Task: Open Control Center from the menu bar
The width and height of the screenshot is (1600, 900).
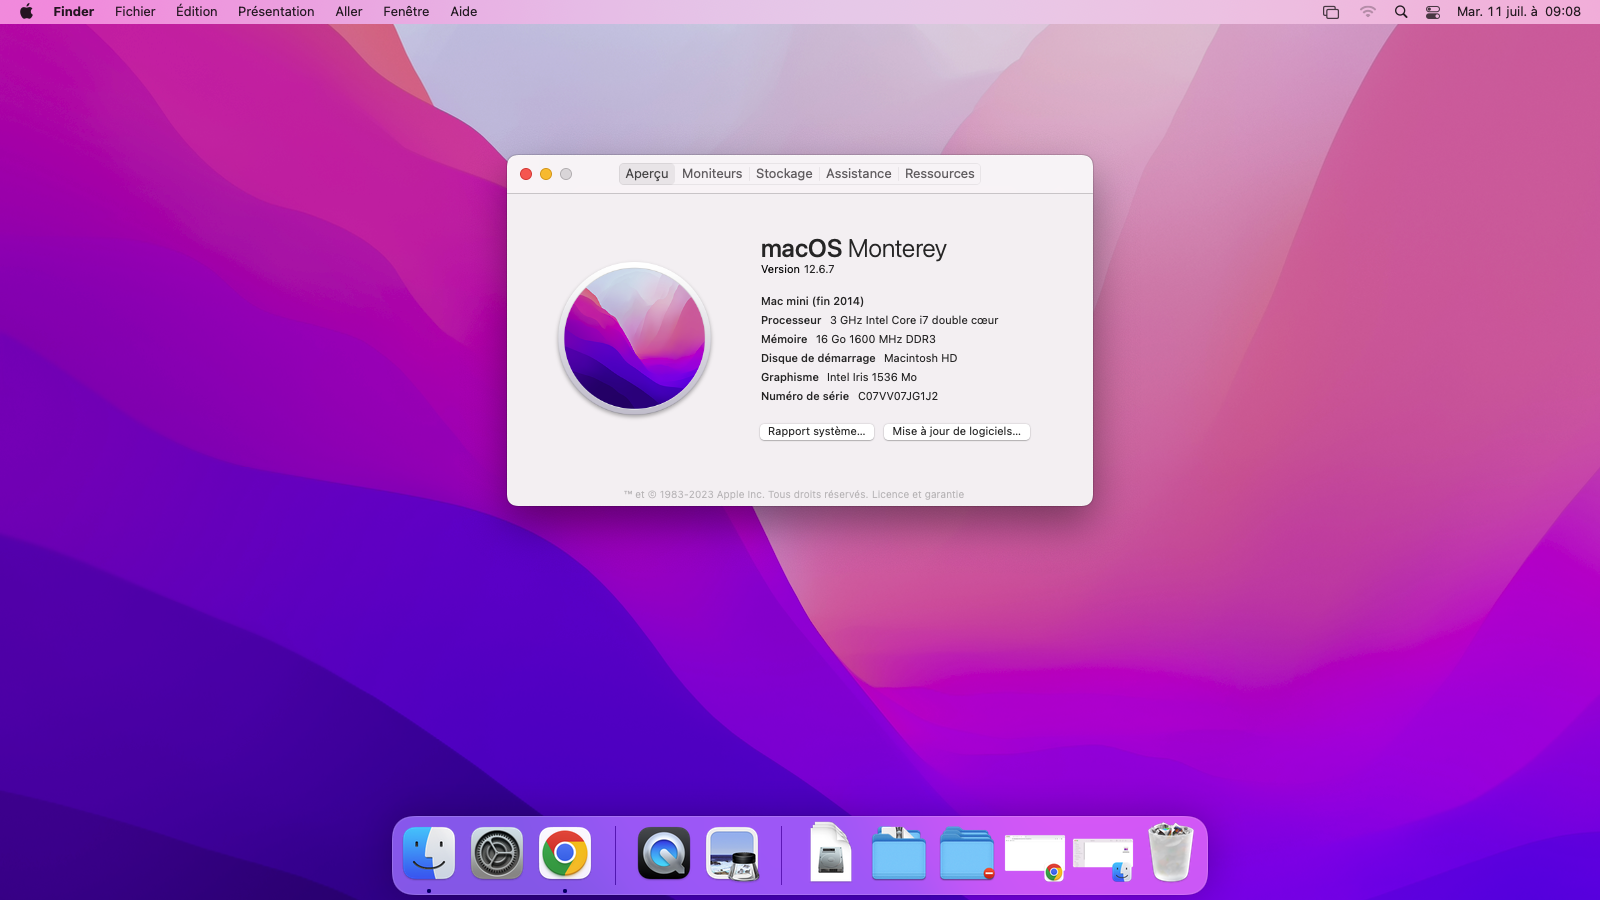Action: pos(1432,11)
